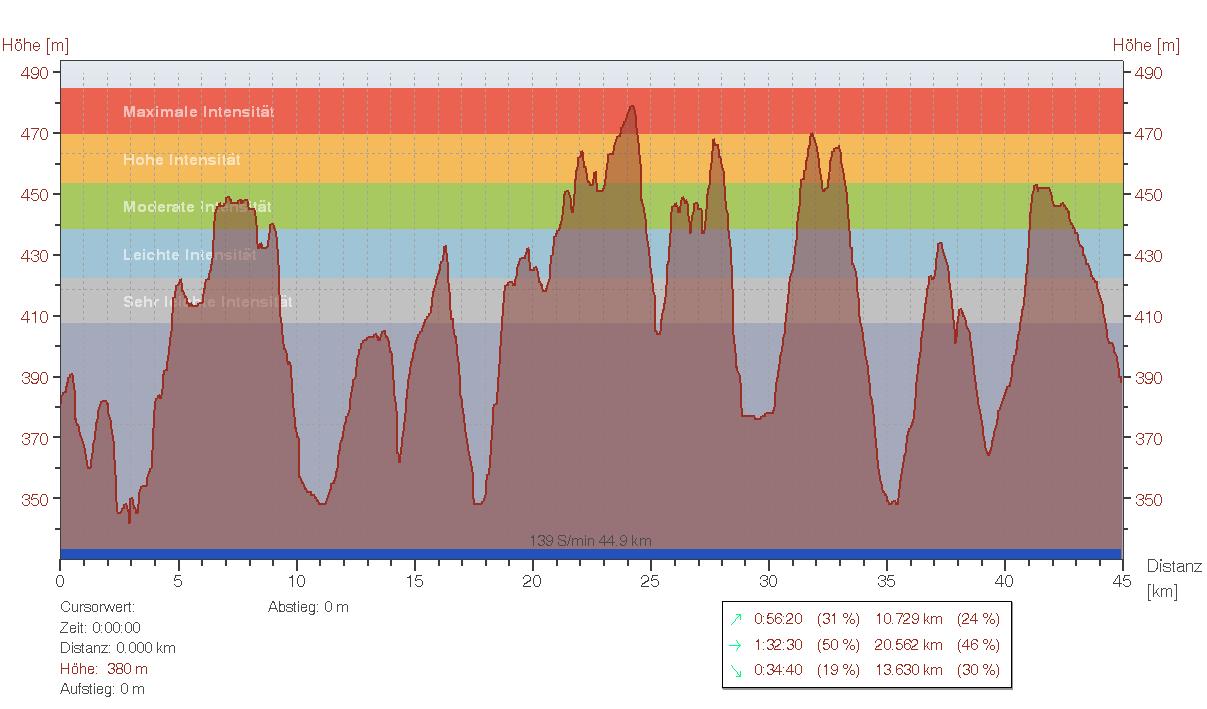Click the ascent distance '10.729 km'
This screenshot has width=1207, height=709.
point(909,620)
